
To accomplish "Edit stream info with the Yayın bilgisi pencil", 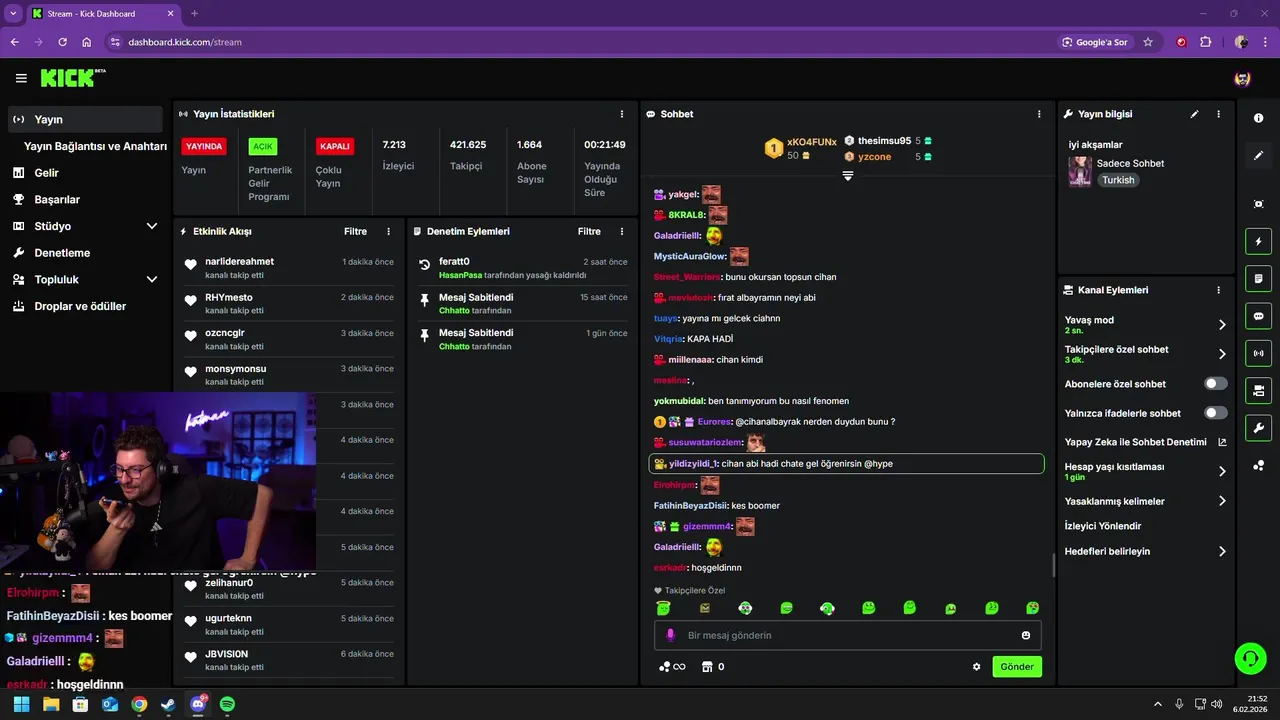I will (x=1194, y=114).
